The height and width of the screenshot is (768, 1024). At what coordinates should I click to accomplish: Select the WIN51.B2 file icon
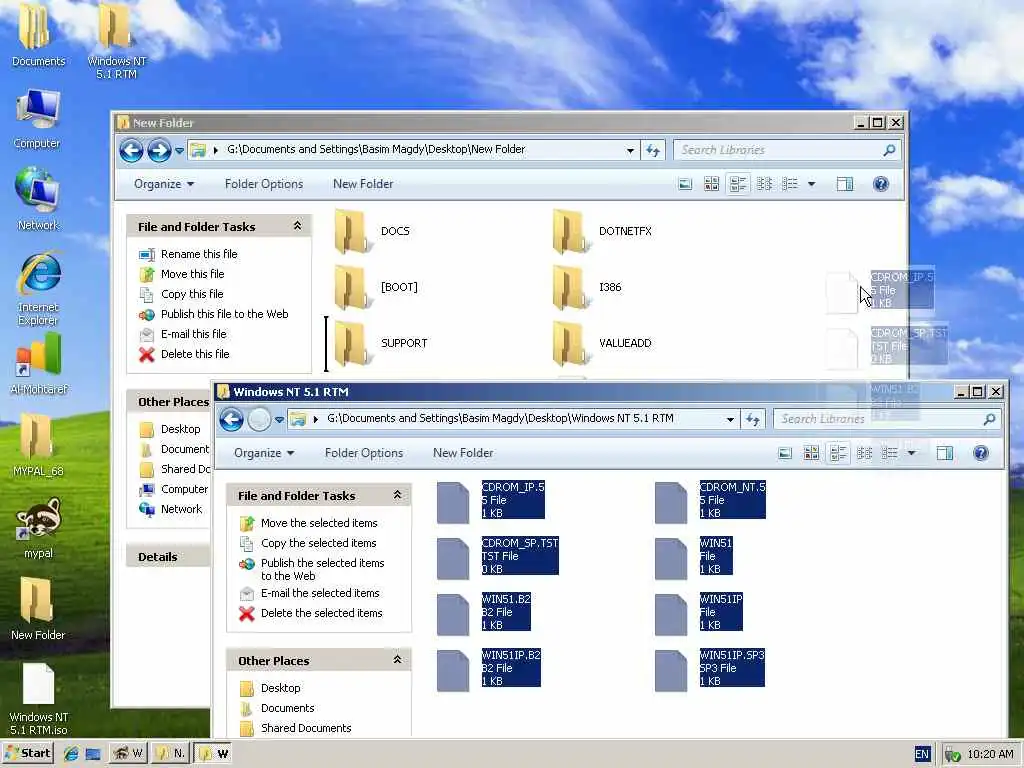click(x=453, y=615)
